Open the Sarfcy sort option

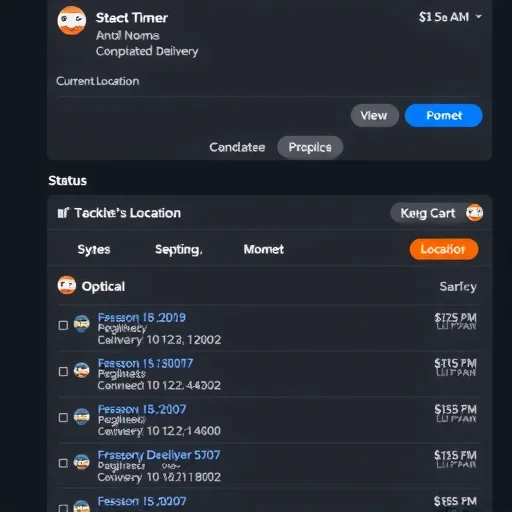click(458, 287)
